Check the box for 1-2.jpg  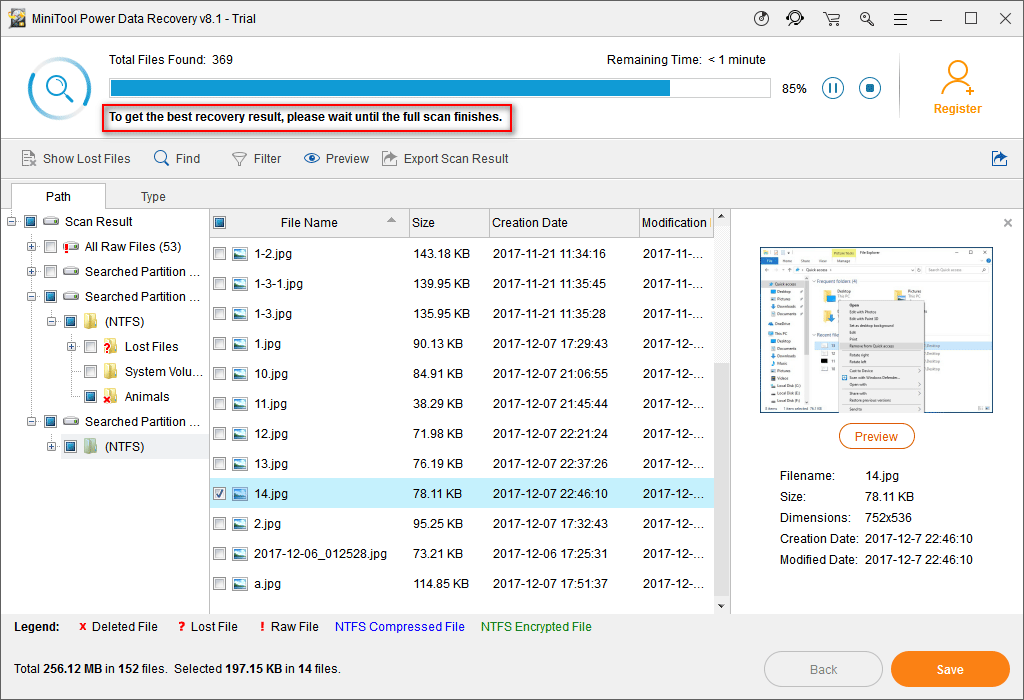point(220,254)
